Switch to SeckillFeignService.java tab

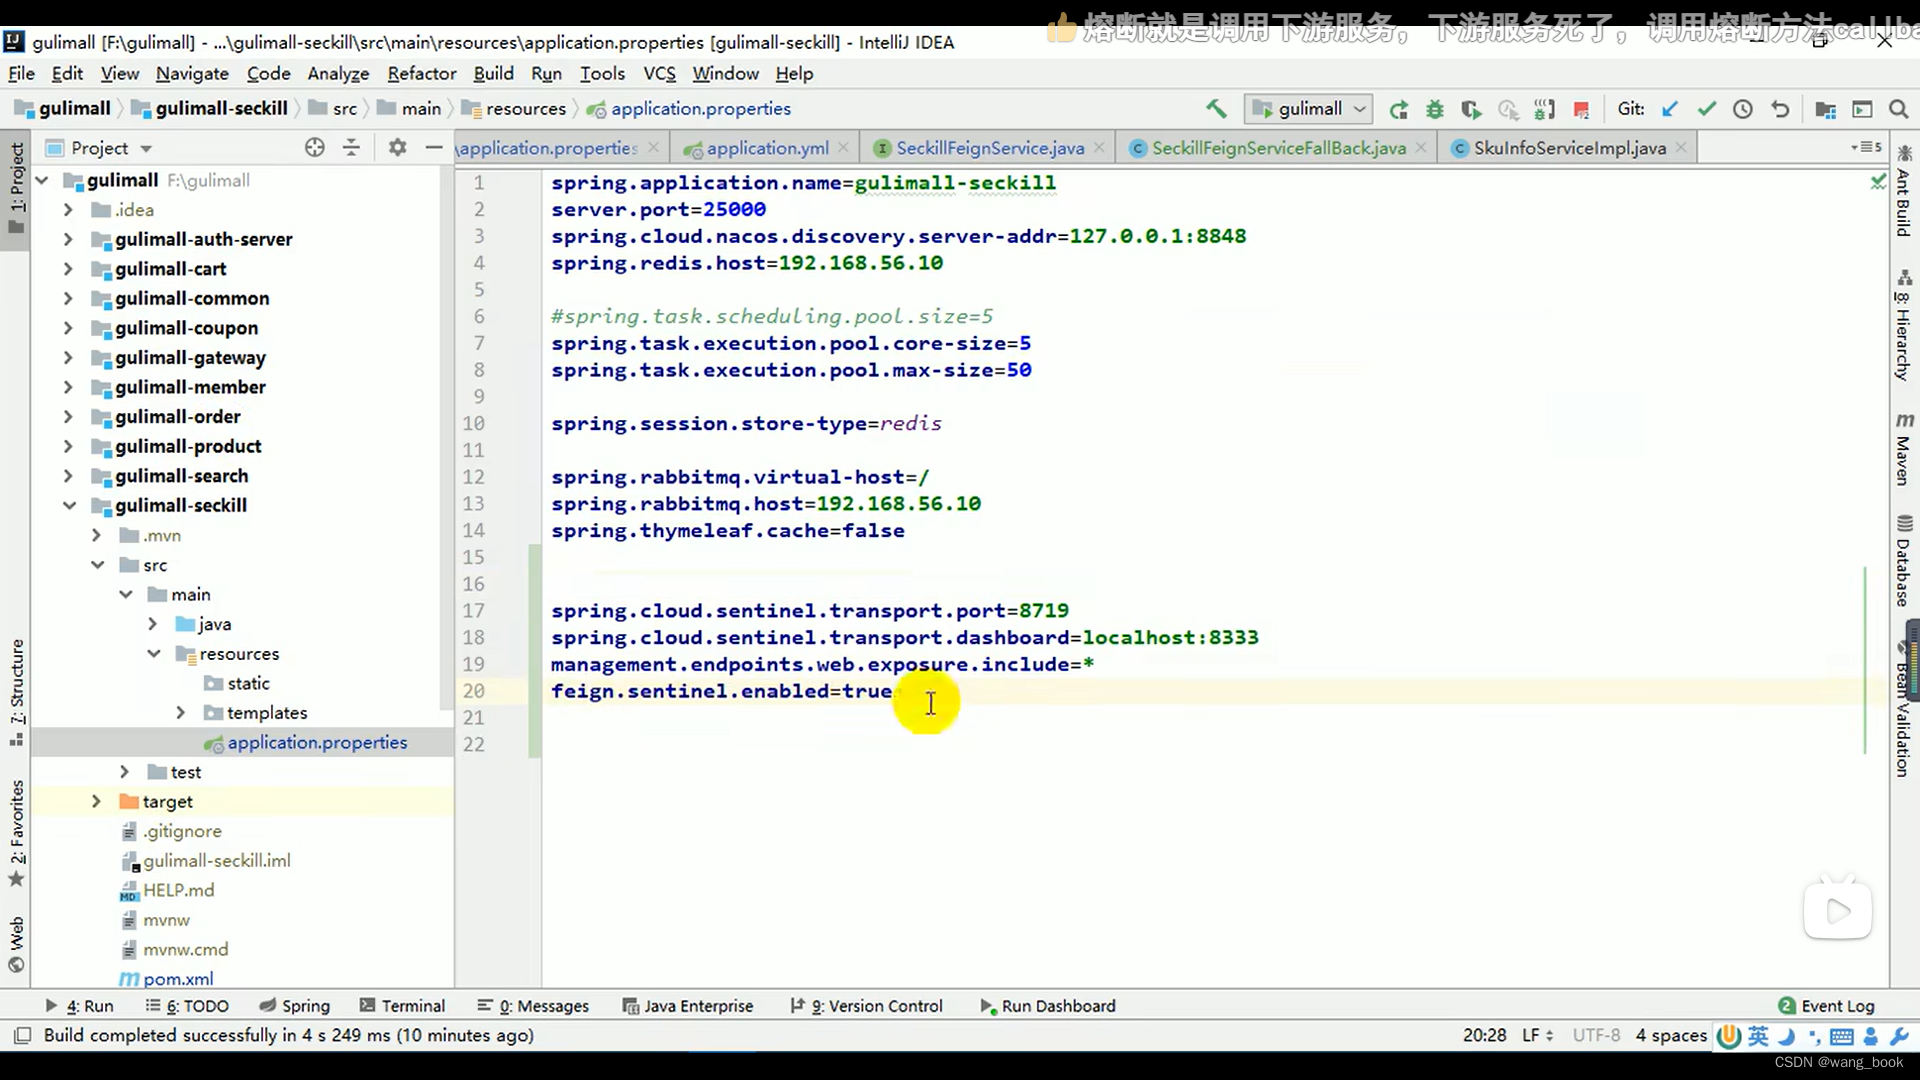pos(989,148)
